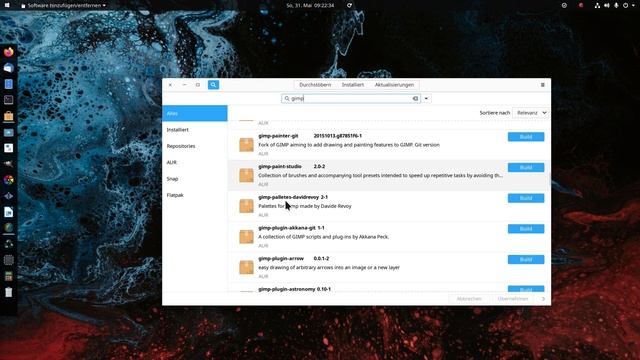
Task: Click the gimp-plugin-akkana-git package icon
Action: click(246, 236)
